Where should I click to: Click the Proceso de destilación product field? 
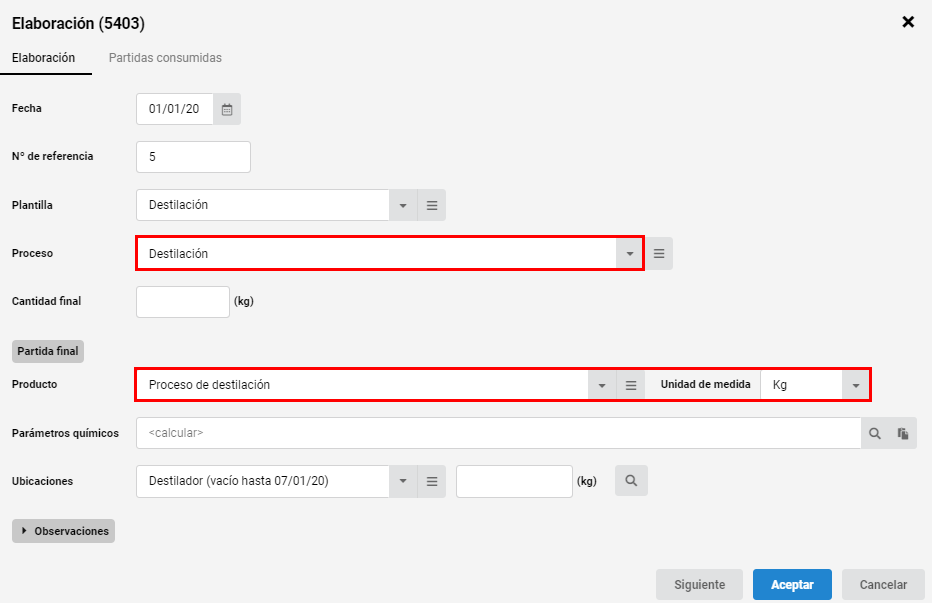(x=363, y=385)
